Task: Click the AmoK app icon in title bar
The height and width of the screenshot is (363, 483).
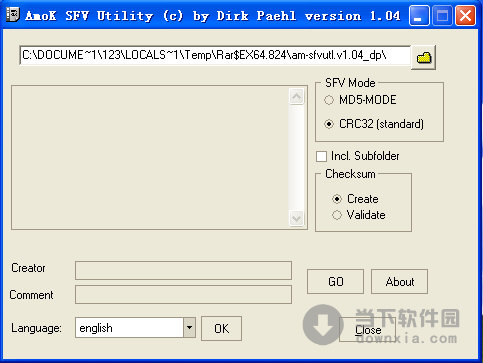Action: (13, 15)
